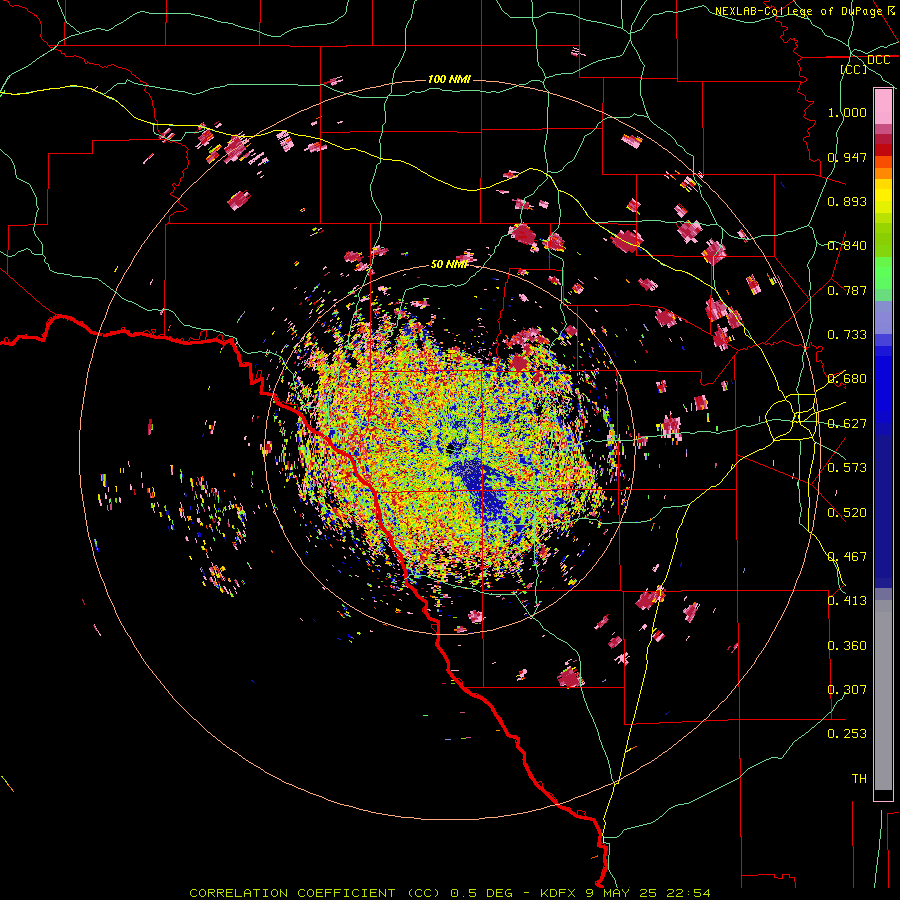Click the 0.893 scale value
This screenshot has width=900, height=900.
coord(847,201)
